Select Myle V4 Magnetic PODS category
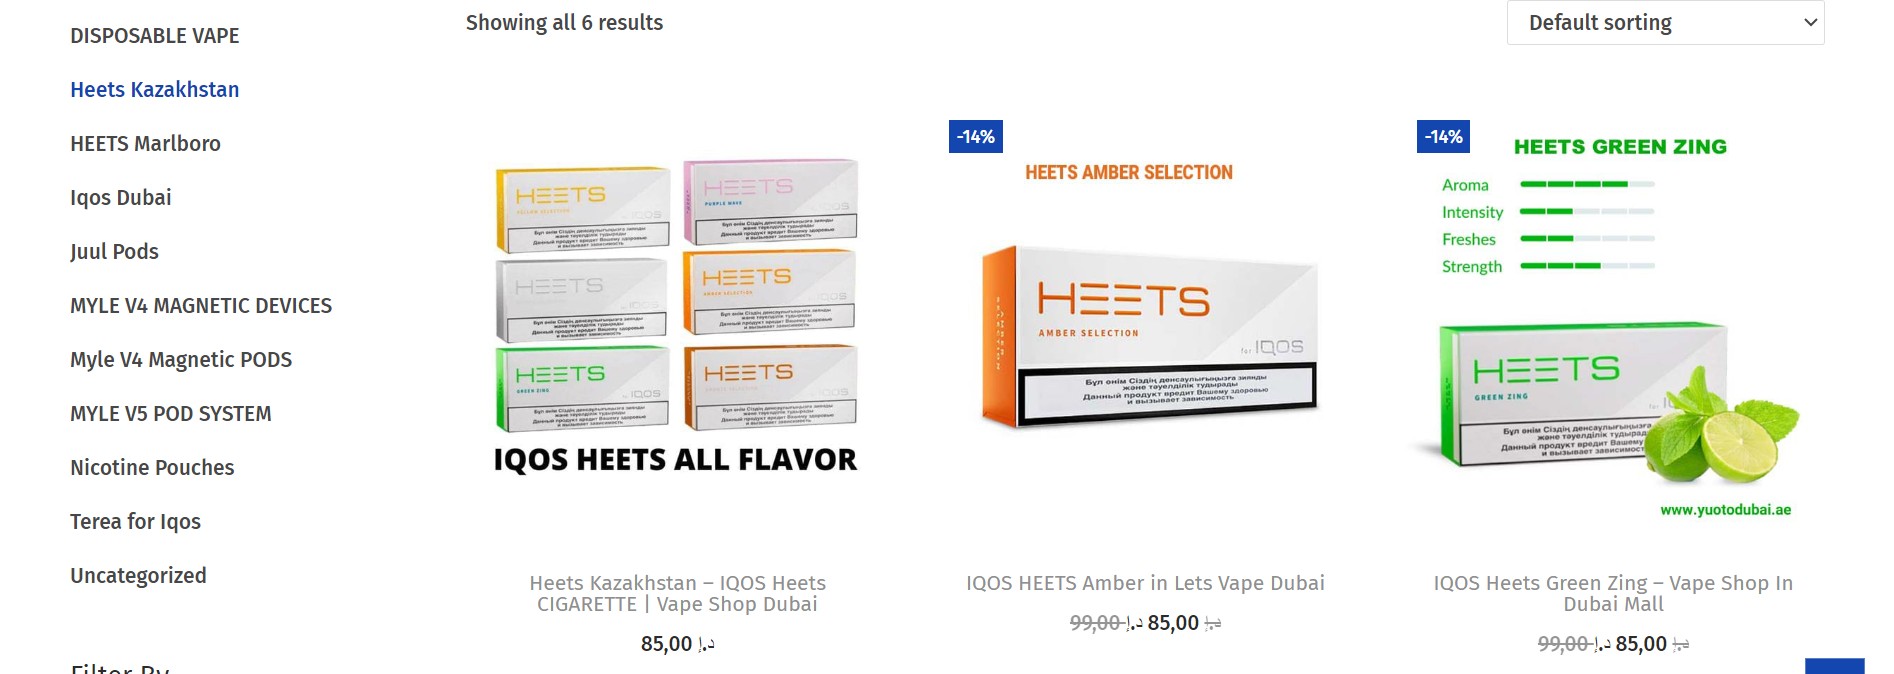1894x674 pixels. pos(180,360)
